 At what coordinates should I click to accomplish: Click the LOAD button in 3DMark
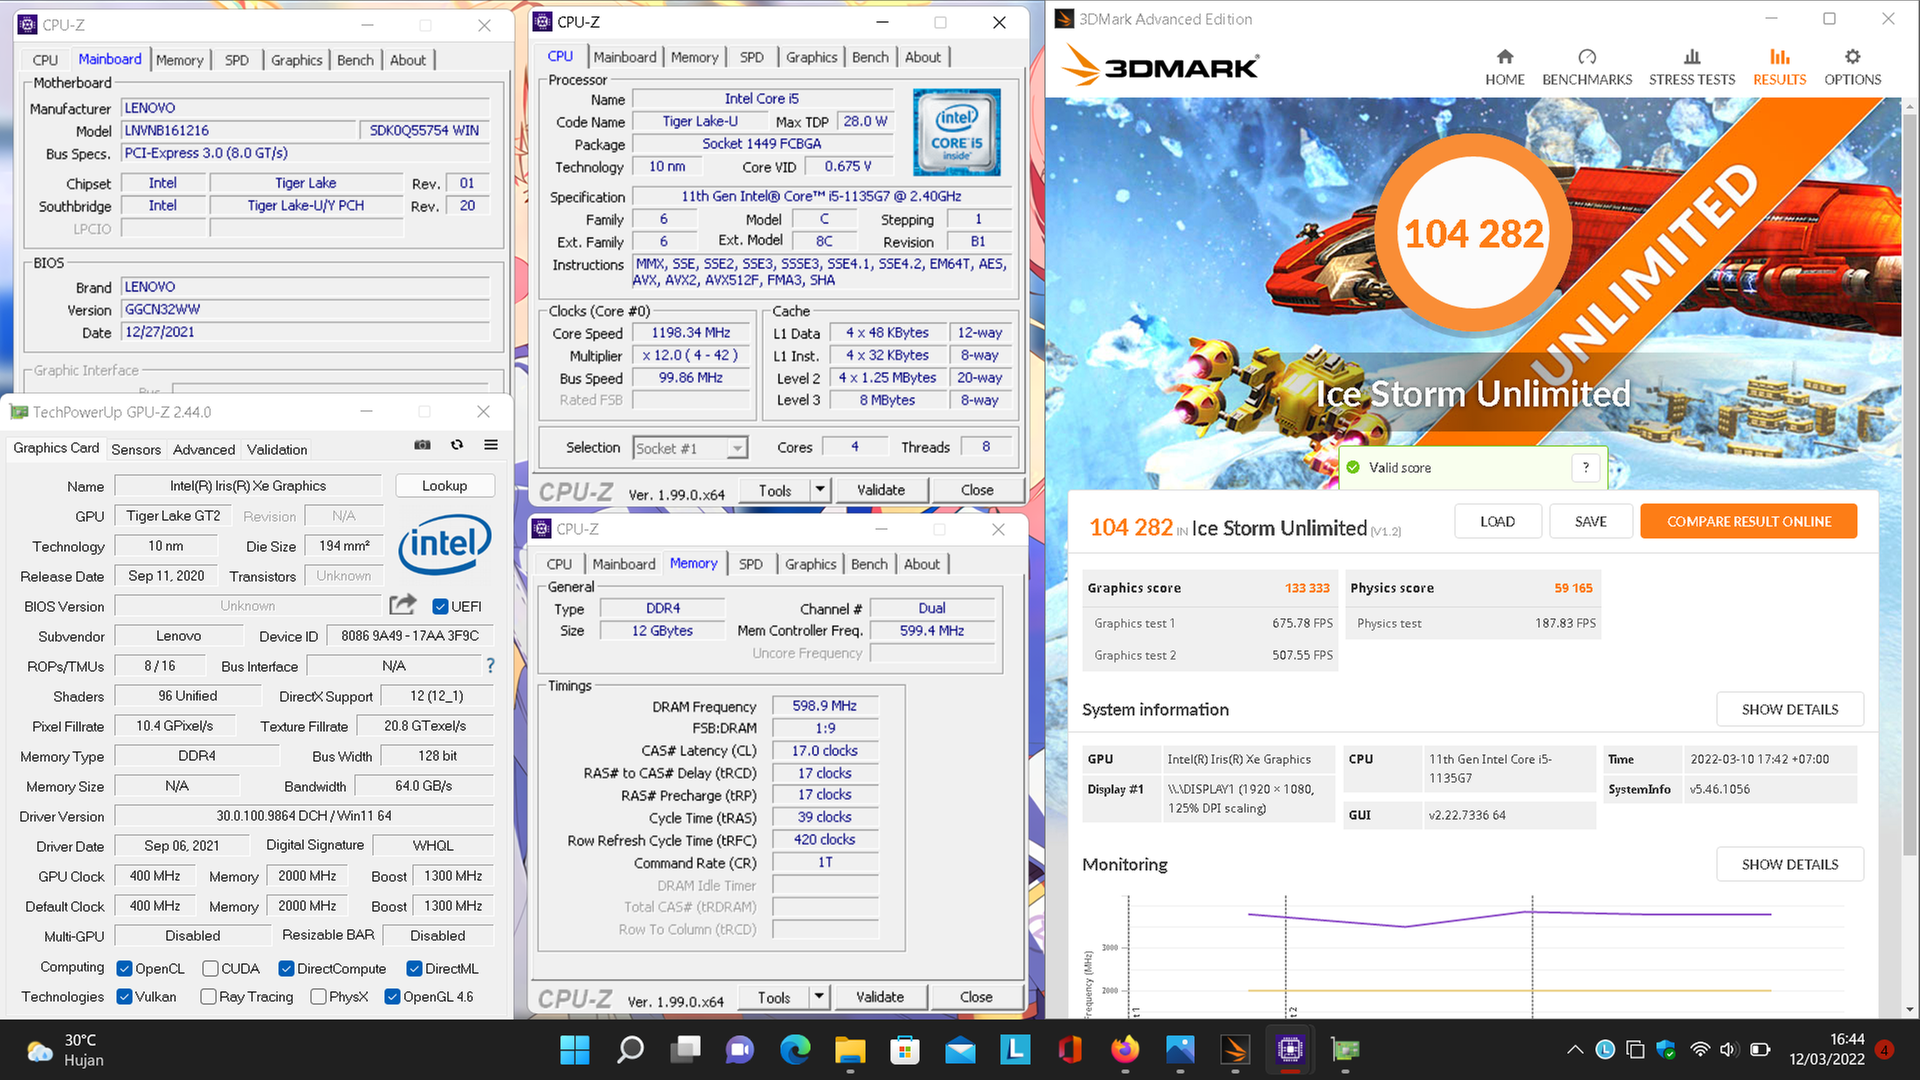click(1497, 521)
